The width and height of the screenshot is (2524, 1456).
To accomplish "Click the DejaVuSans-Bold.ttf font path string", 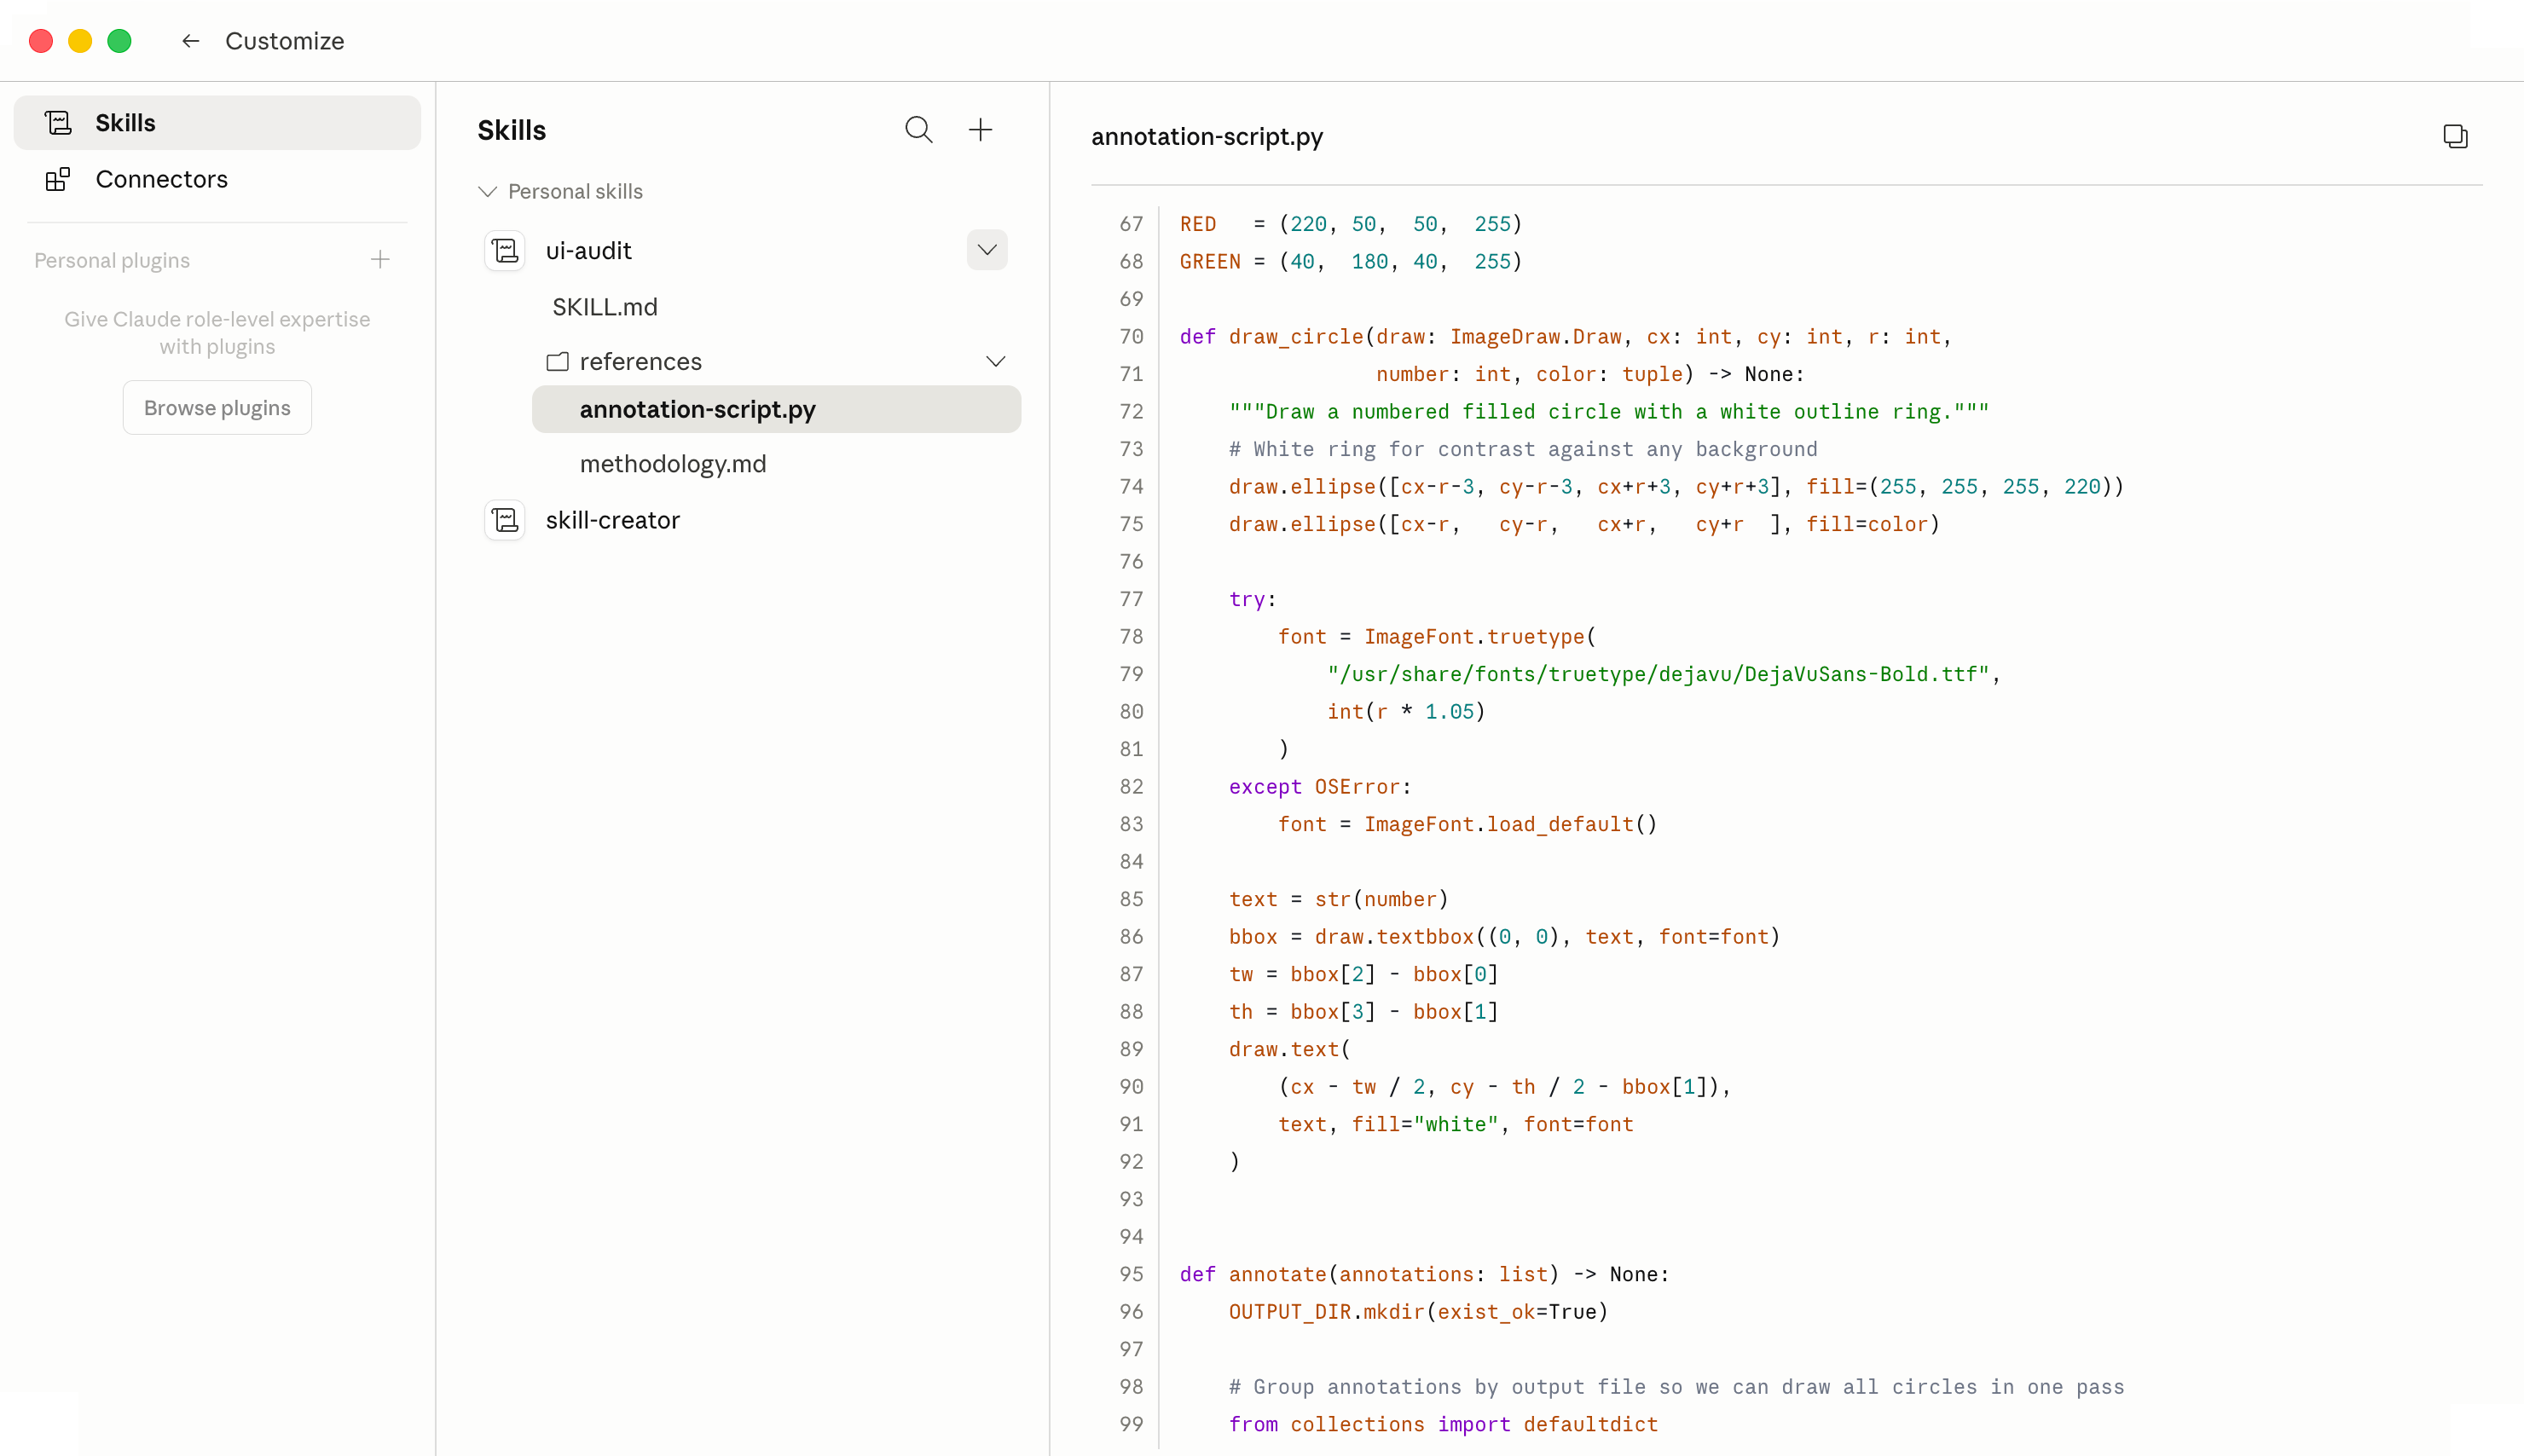I will (1658, 674).
